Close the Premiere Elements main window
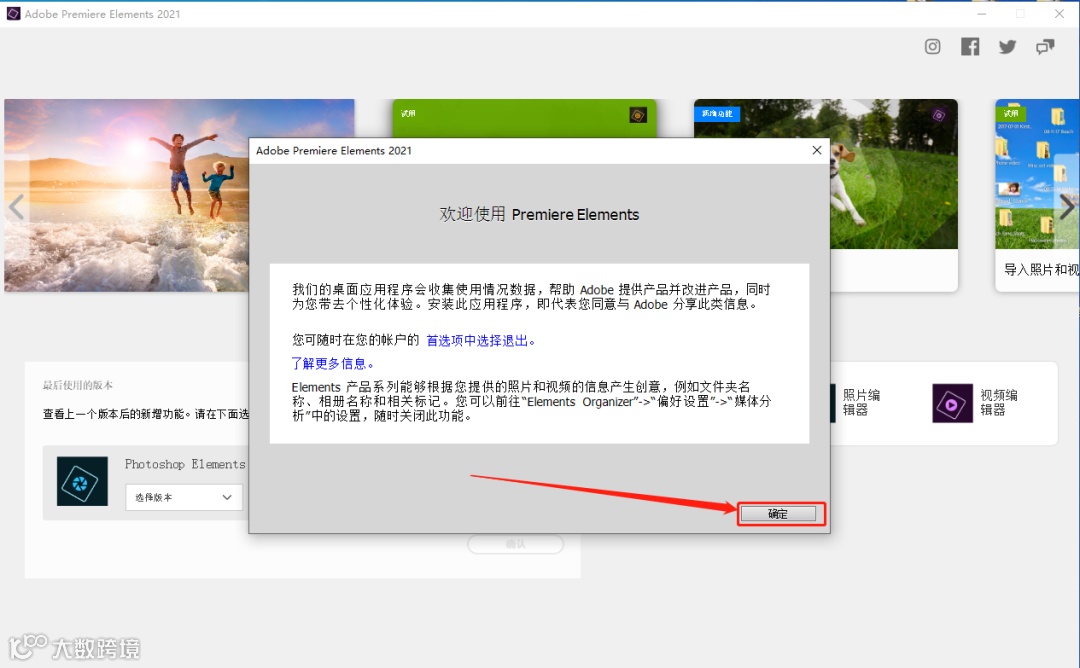This screenshot has height=668, width=1080. click(x=1059, y=14)
